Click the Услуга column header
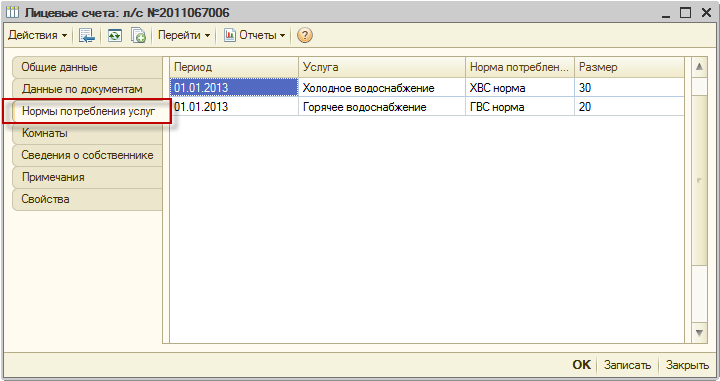 tap(382, 67)
